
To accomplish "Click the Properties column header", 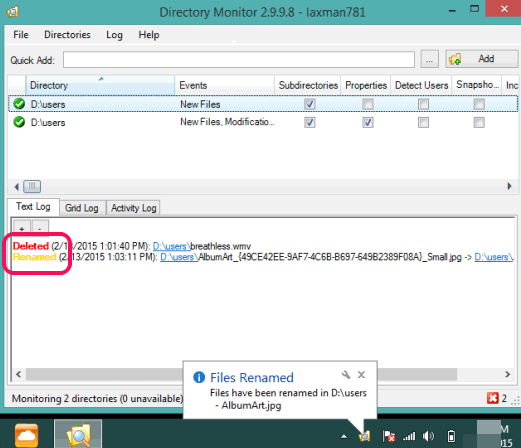I will pos(366,85).
